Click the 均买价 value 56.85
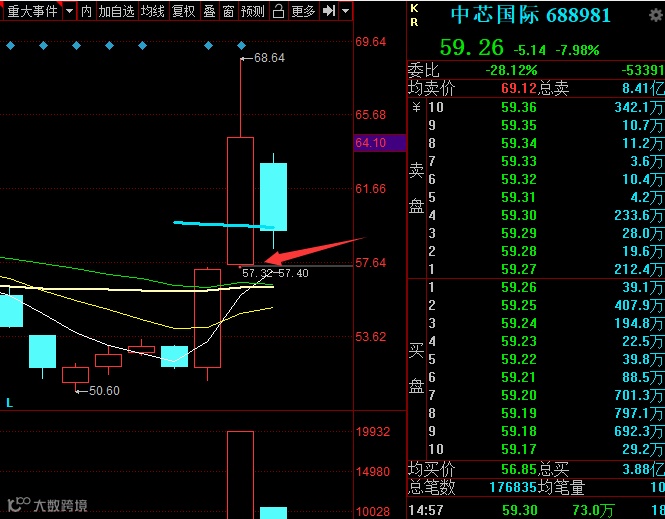The image size is (665, 519). click(519, 469)
